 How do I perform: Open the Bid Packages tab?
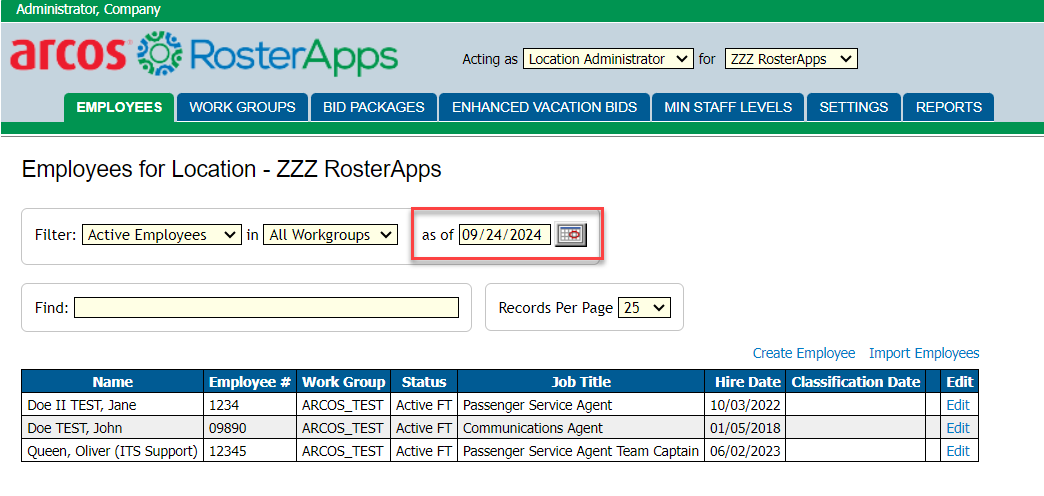(374, 107)
